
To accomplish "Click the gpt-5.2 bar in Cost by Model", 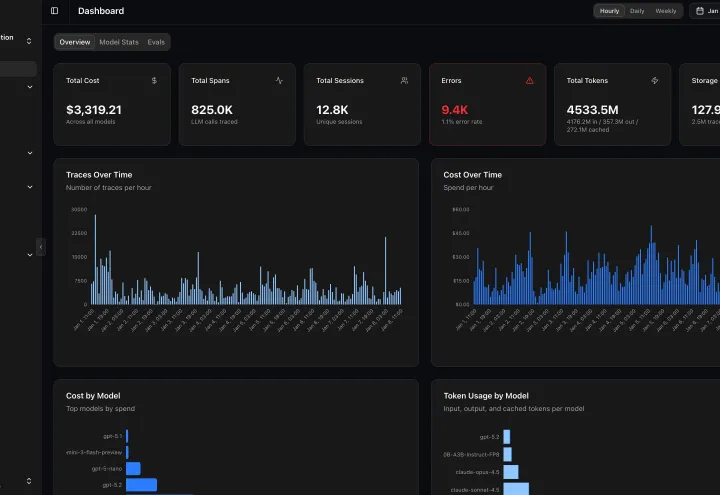I will click(141, 484).
